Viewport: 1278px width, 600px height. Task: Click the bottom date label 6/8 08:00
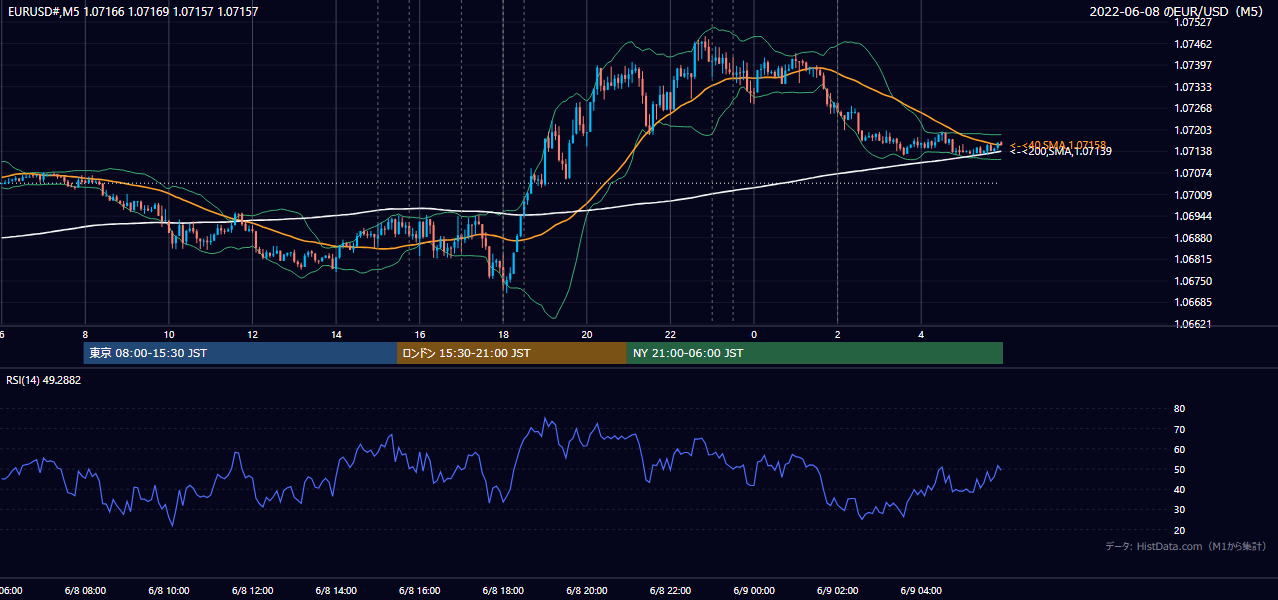[x=85, y=591]
